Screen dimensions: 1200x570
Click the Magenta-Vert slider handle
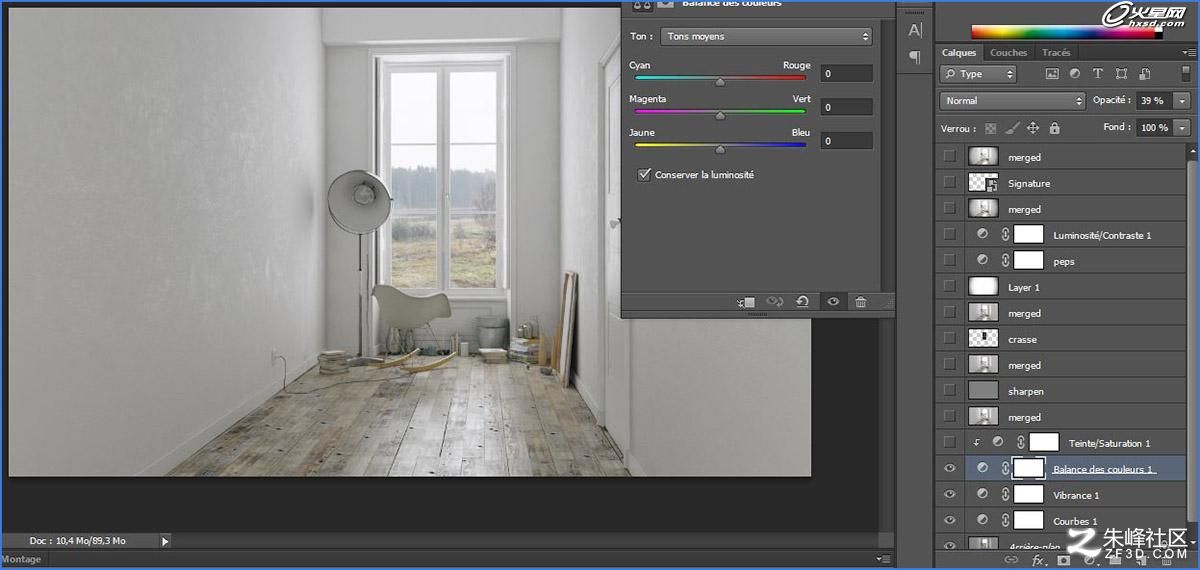[720, 116]
